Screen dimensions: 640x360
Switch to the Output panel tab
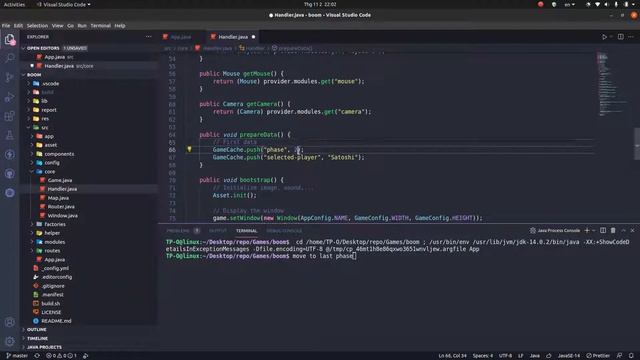coord(218,231)
